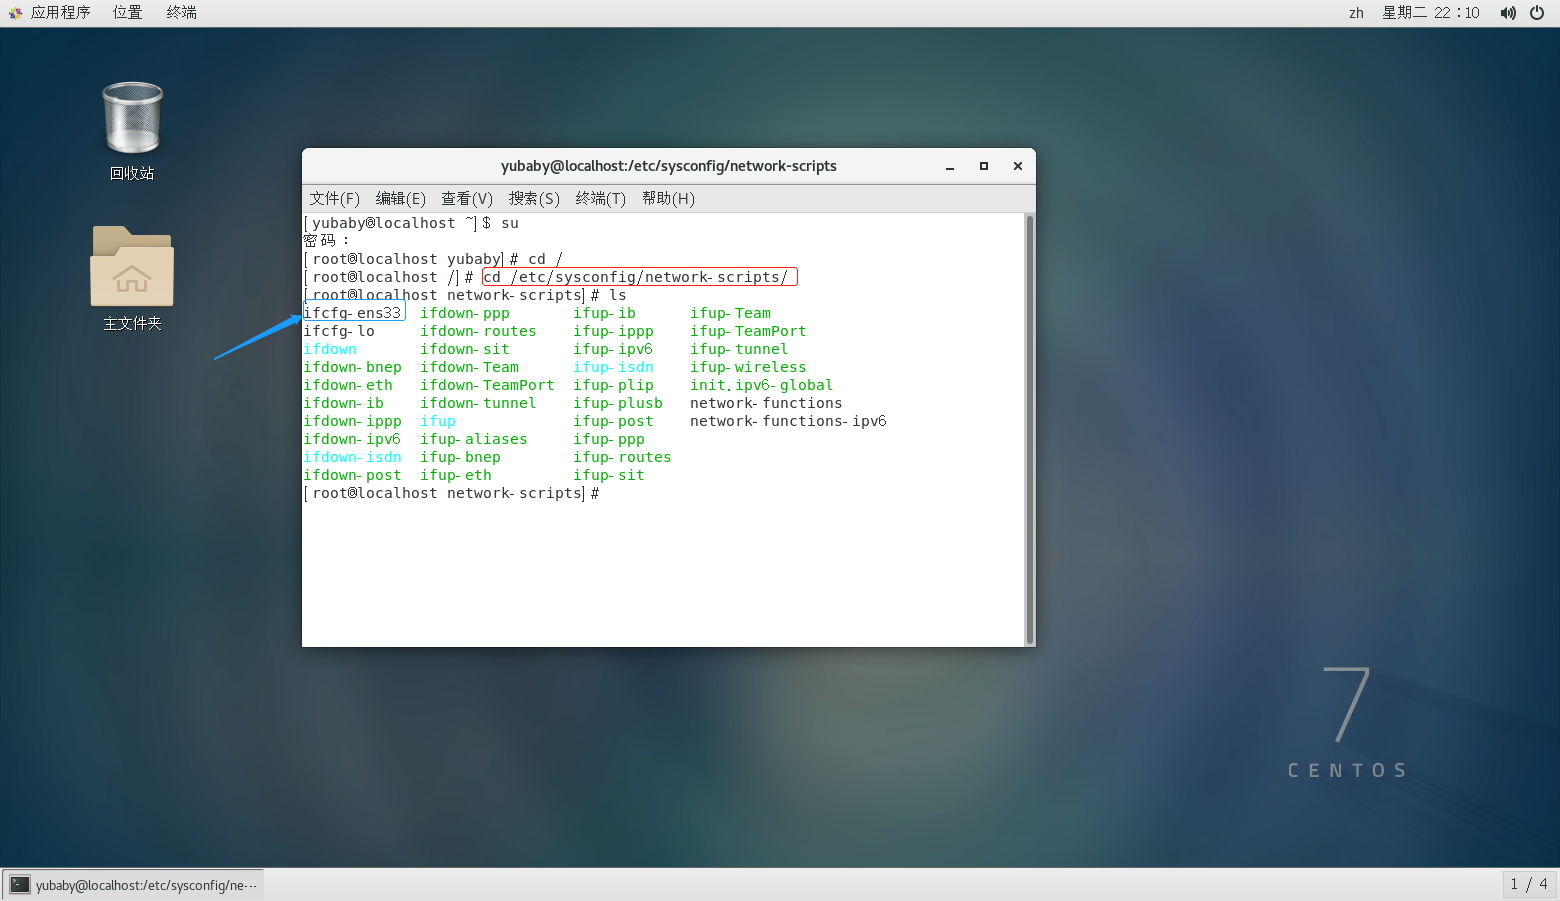
Task: Click the ifup-tunnel entry
Action: (739, 349)
